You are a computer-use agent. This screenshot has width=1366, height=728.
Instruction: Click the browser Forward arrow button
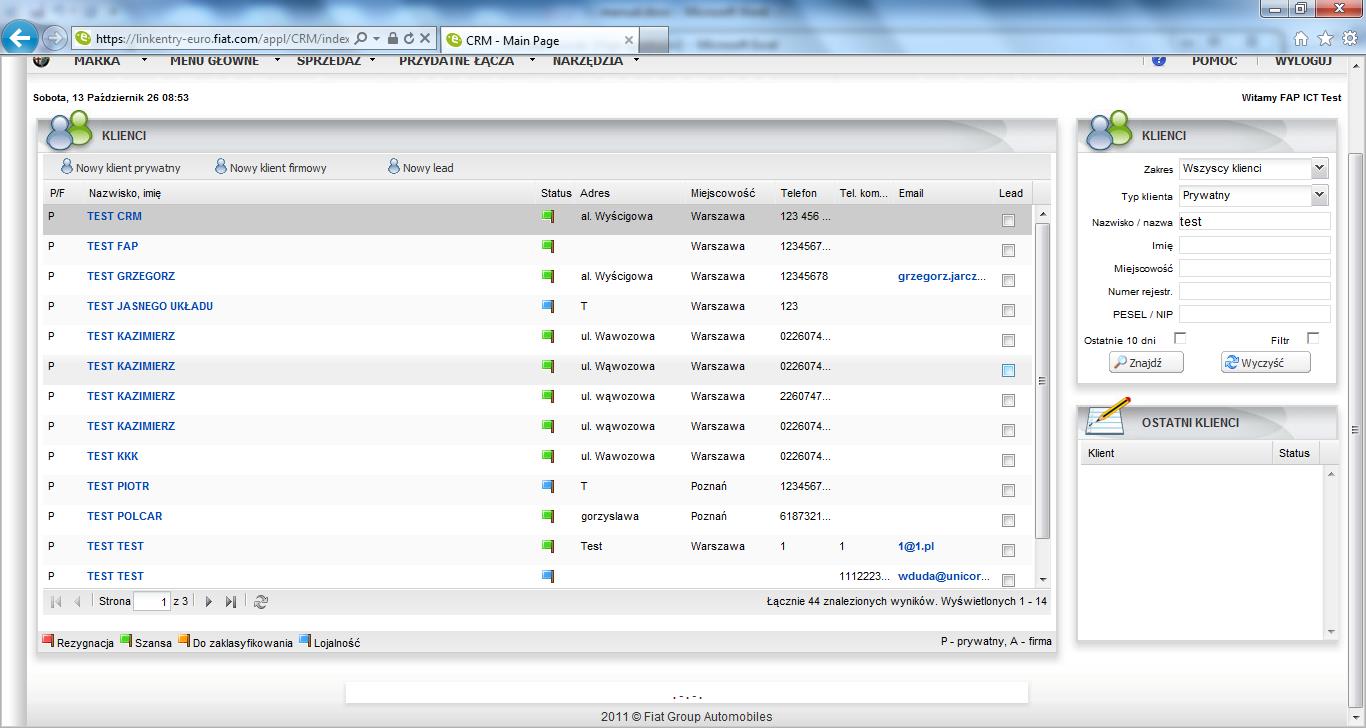coord(55,39)
